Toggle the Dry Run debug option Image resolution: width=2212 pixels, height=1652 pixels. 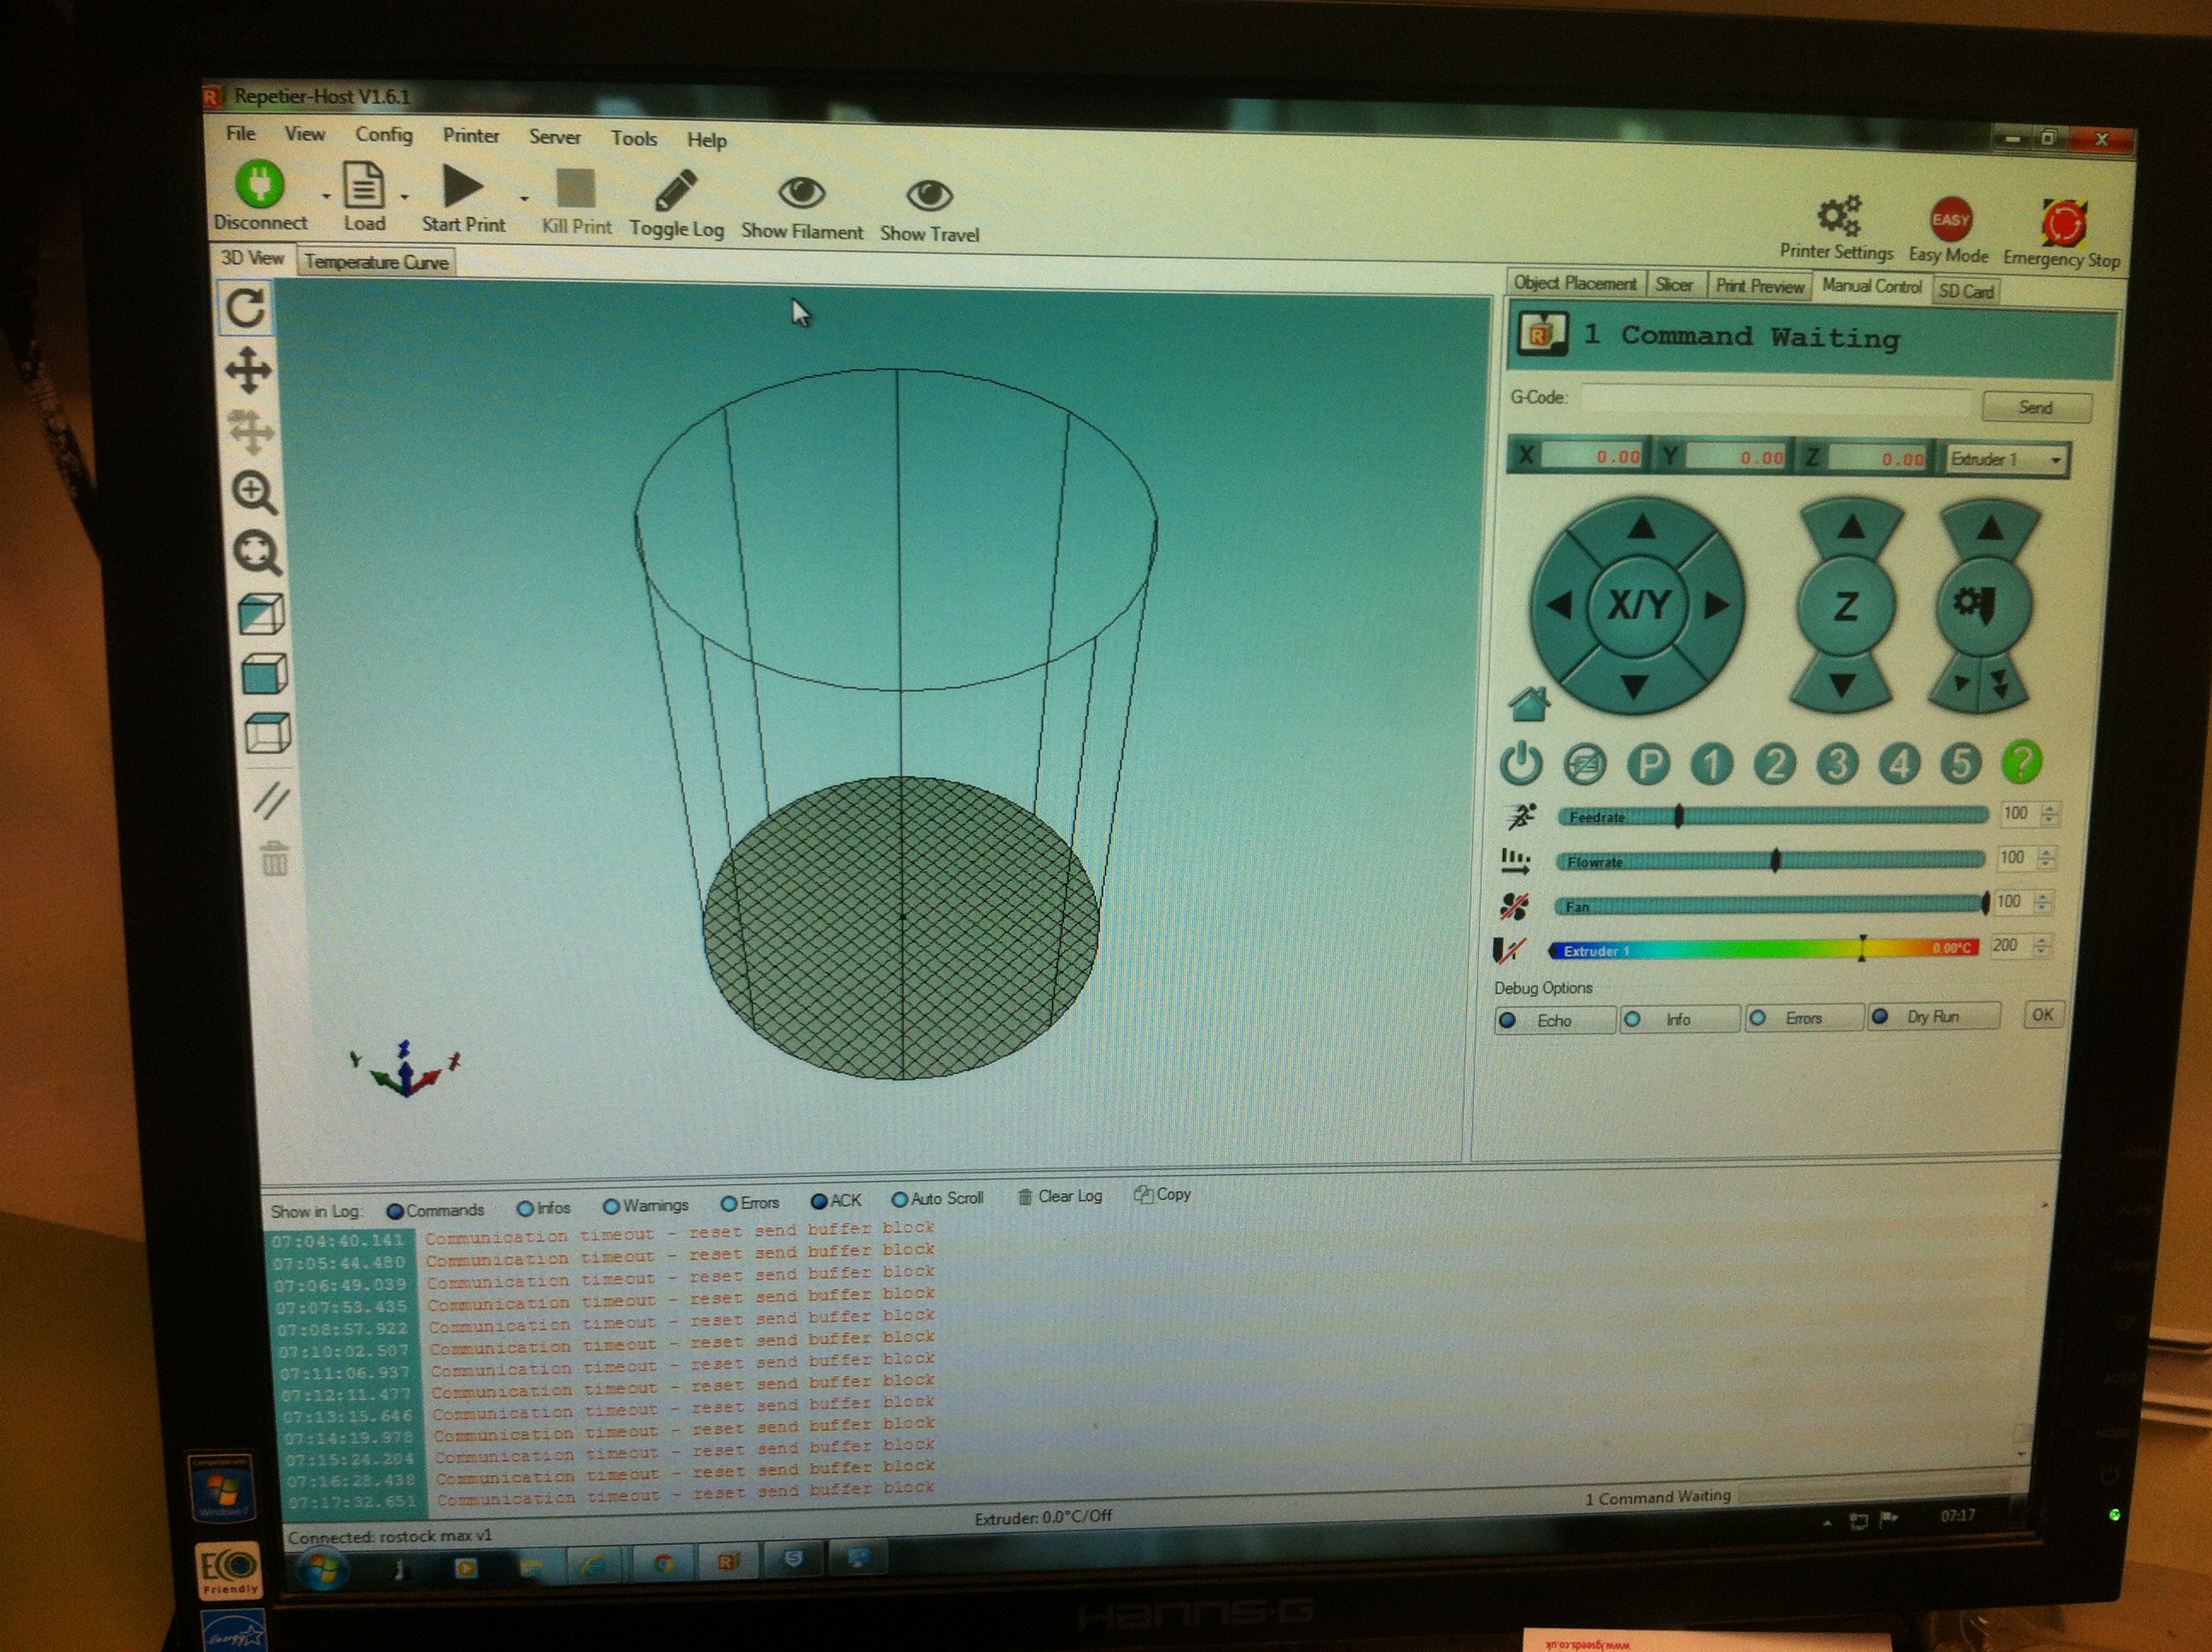pos(1932,1017)
